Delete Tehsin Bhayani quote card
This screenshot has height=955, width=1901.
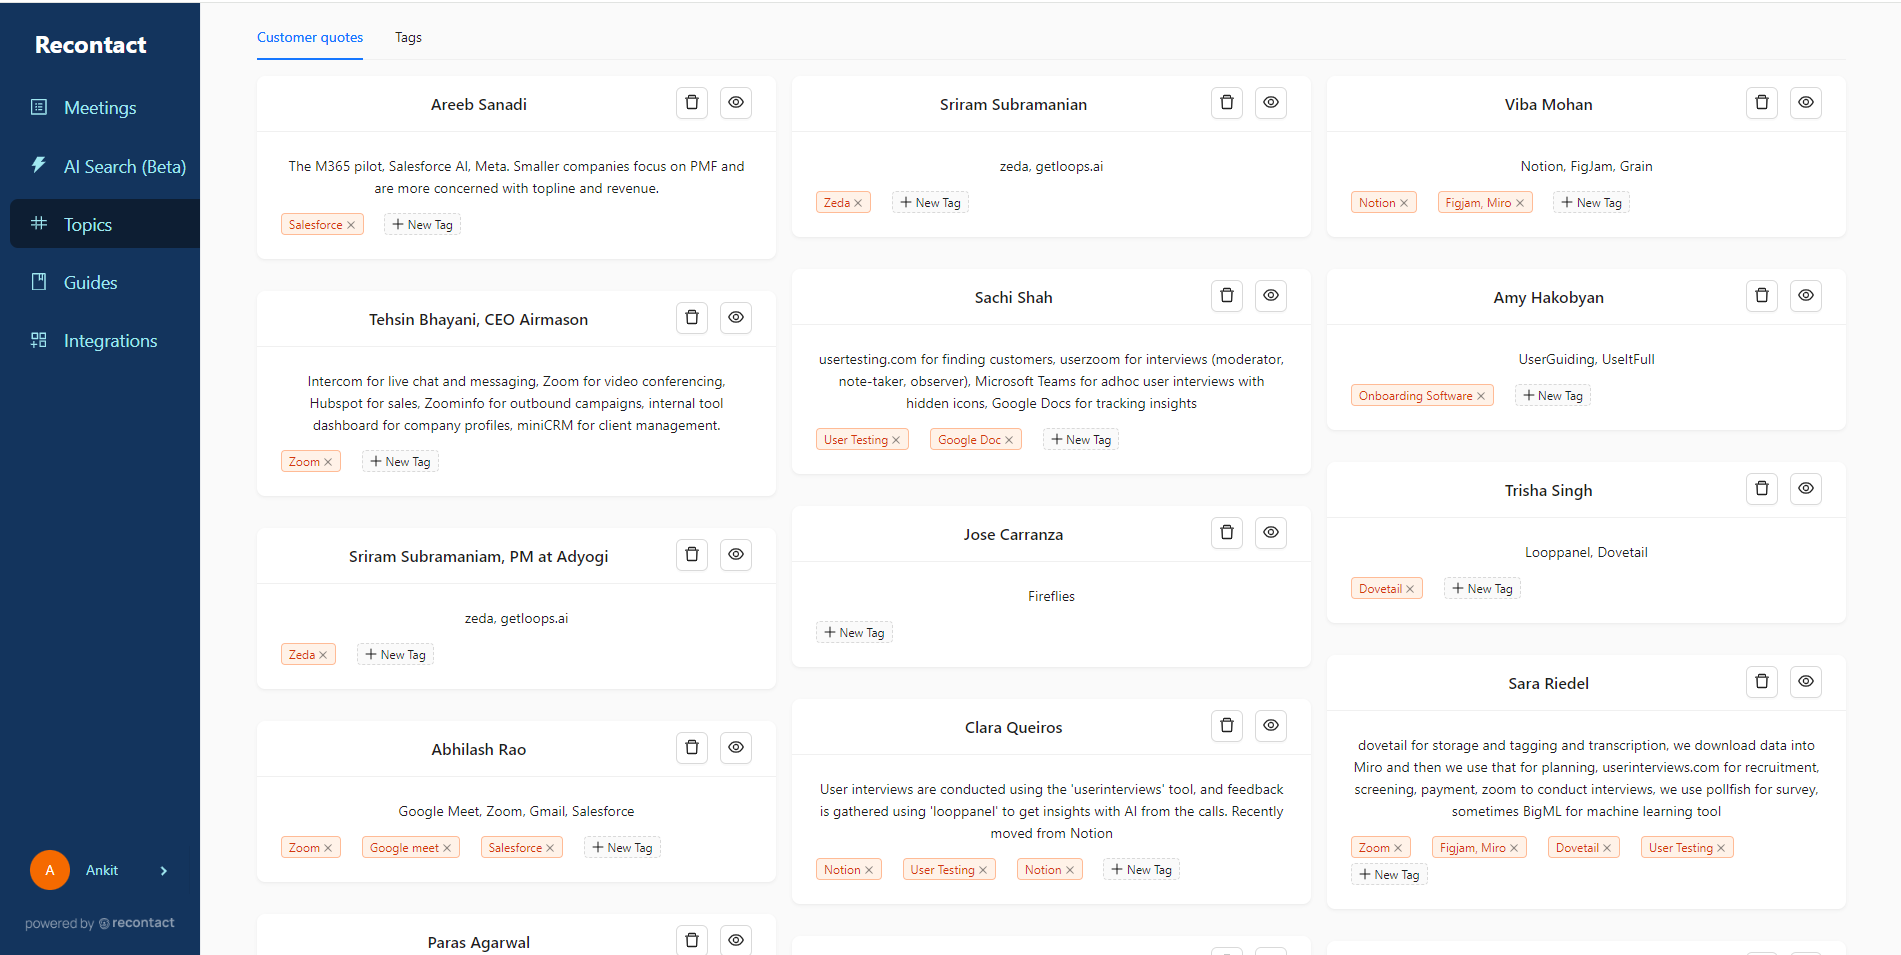click(692, 318)
